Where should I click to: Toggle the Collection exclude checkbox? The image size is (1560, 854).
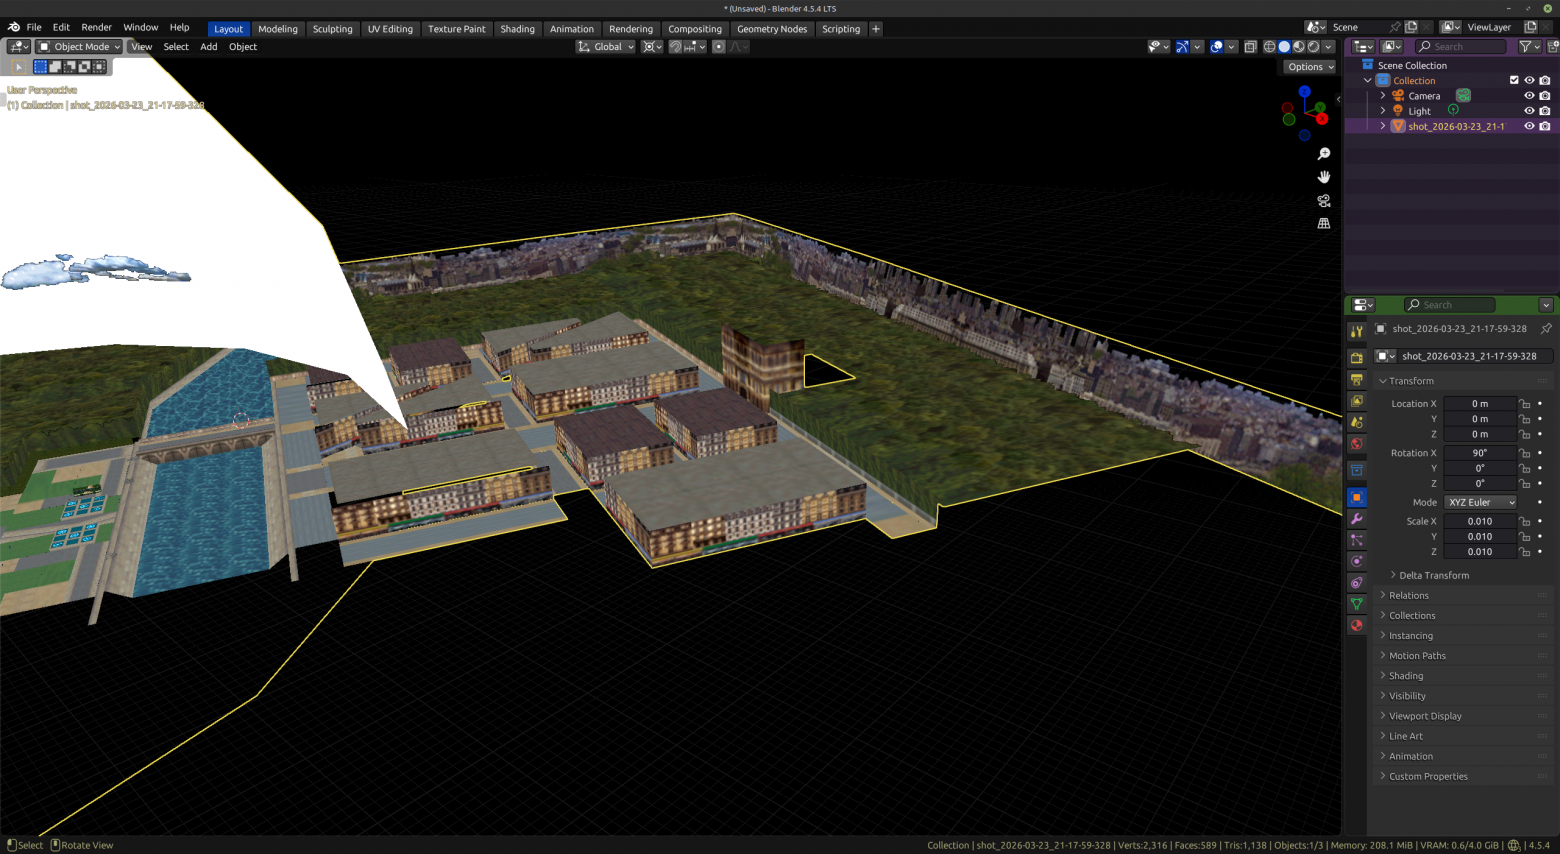[x=1514, y=80]
